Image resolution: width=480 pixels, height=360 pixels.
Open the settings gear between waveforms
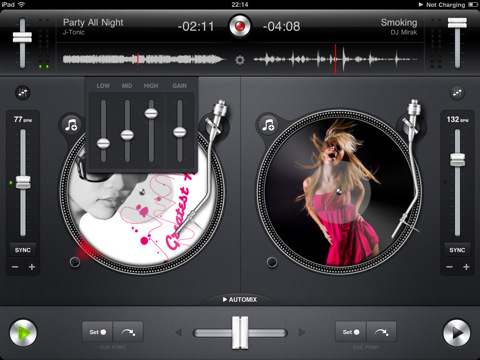click(x=240, y=60)
